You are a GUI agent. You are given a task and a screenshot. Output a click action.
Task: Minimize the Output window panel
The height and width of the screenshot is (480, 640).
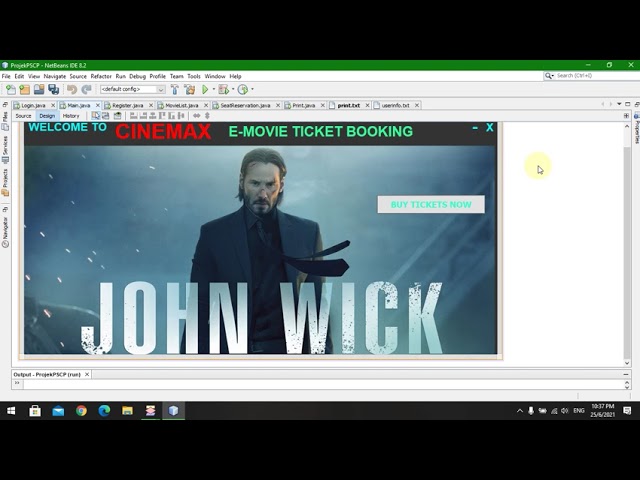click(626, 374)
